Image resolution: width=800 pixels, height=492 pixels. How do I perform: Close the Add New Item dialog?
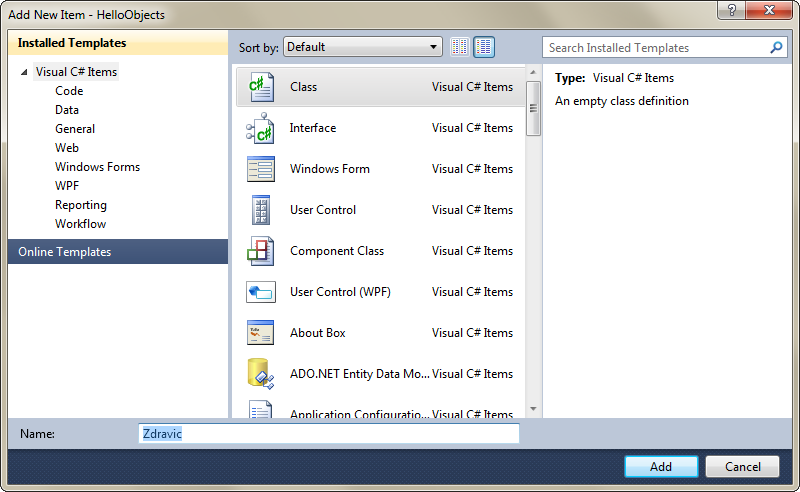(770, 10)
